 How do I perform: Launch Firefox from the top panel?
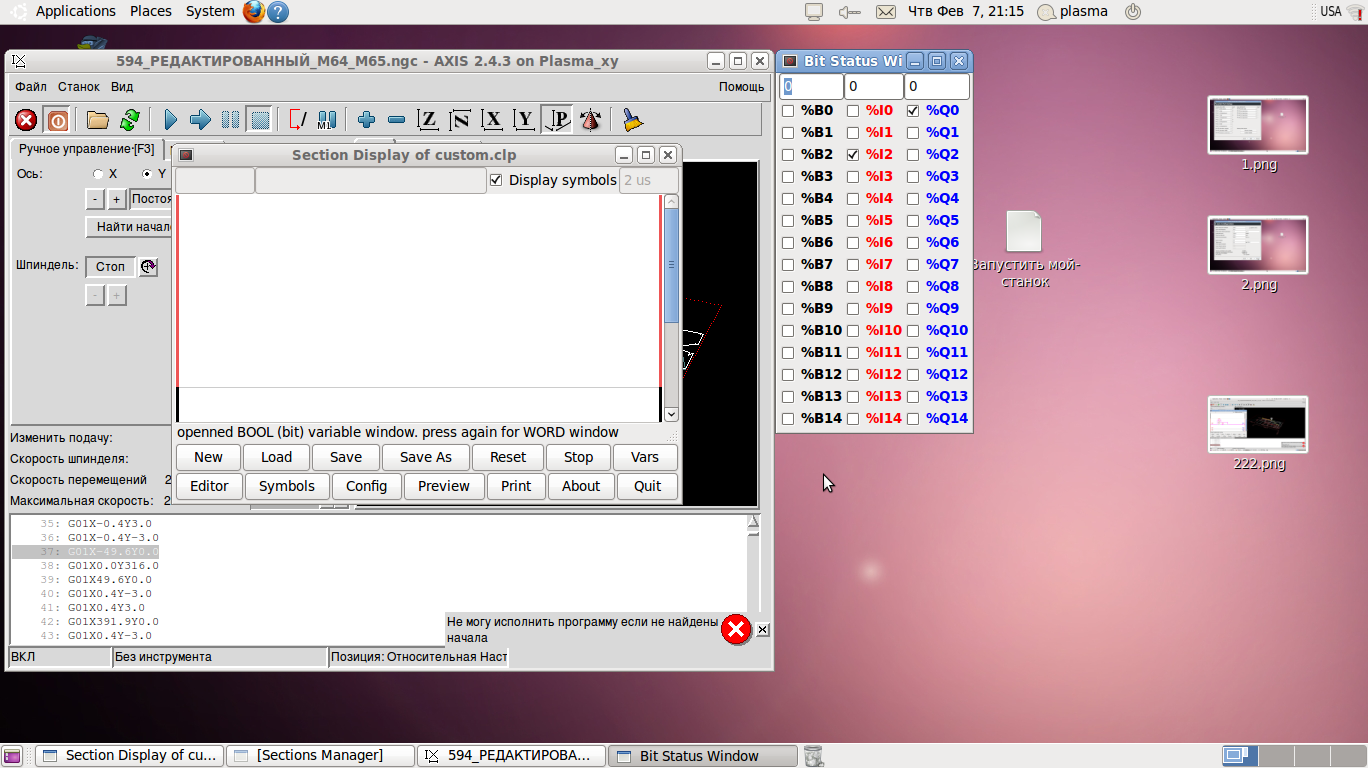pos(253,12)
